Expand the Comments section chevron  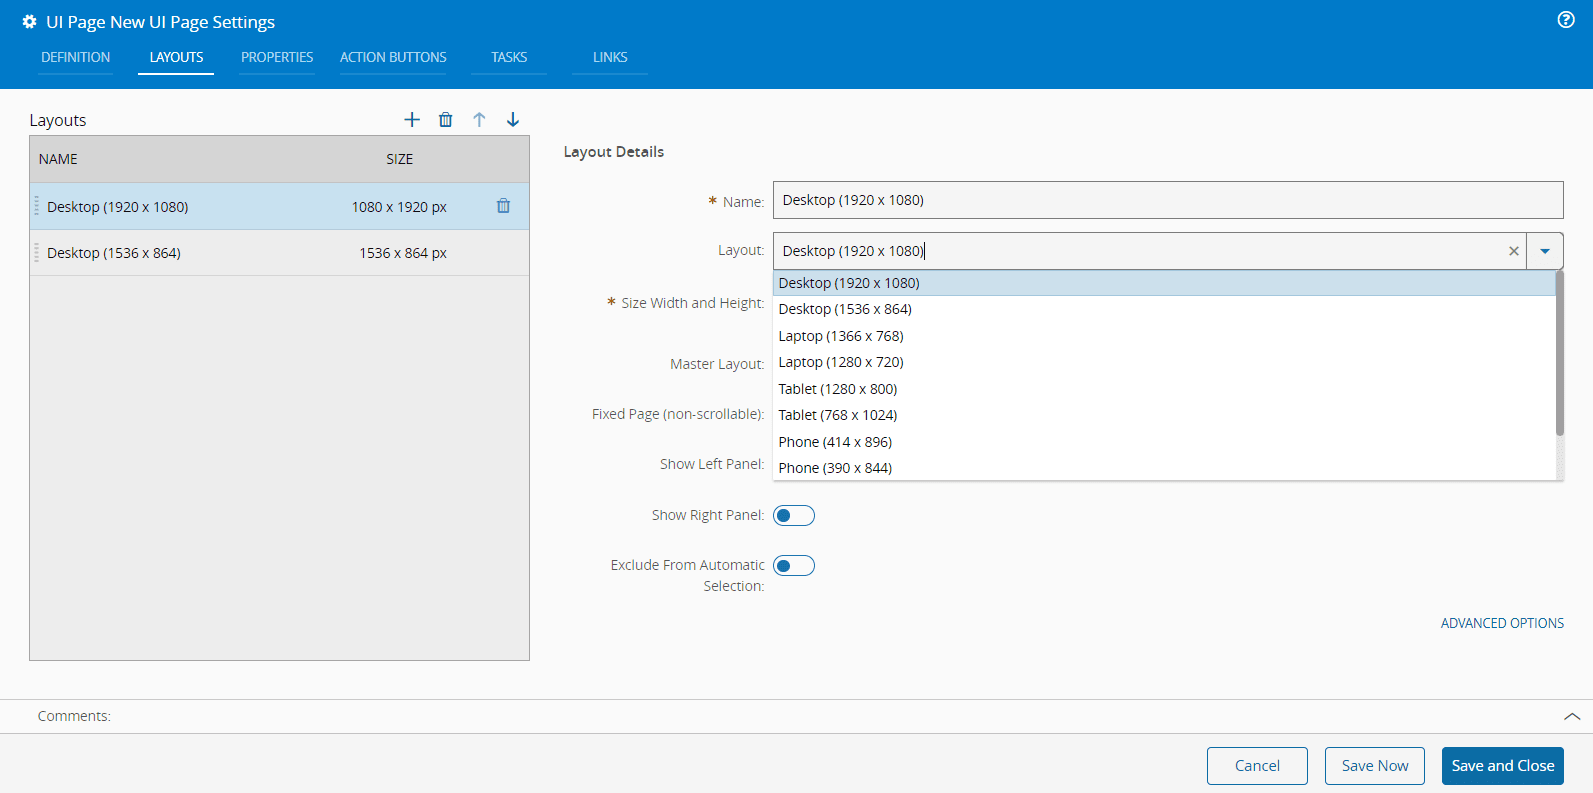point(1571,717)
